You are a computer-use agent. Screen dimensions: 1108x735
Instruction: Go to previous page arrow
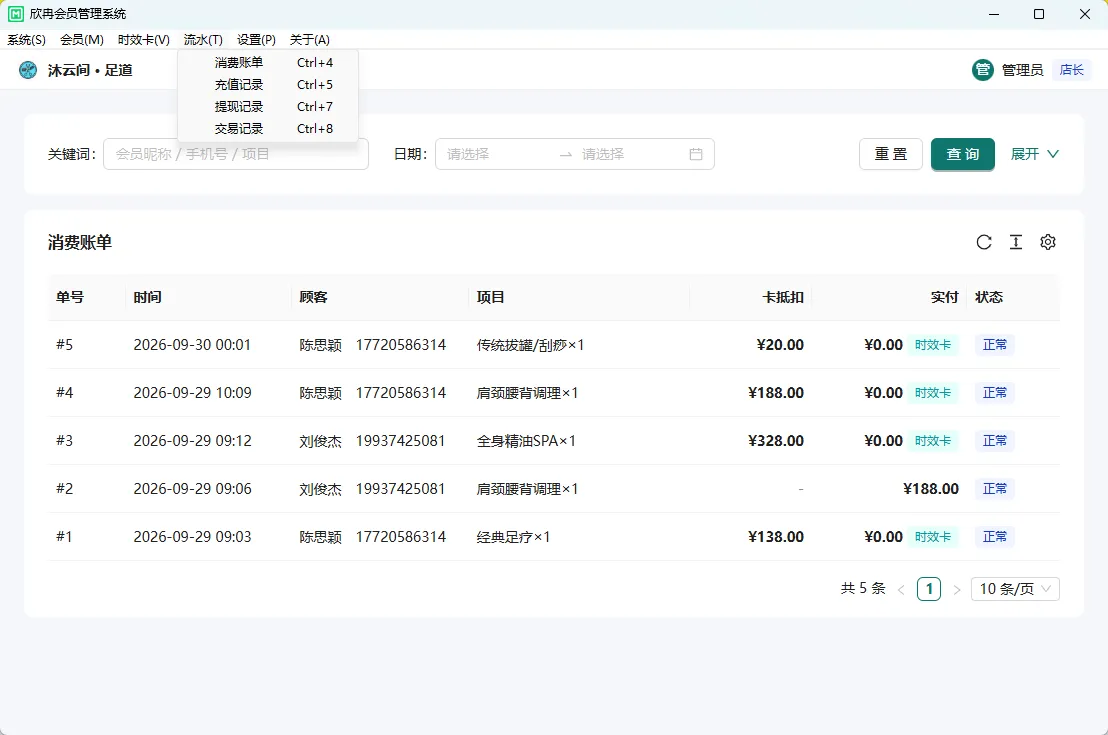[x=901, y=589]
